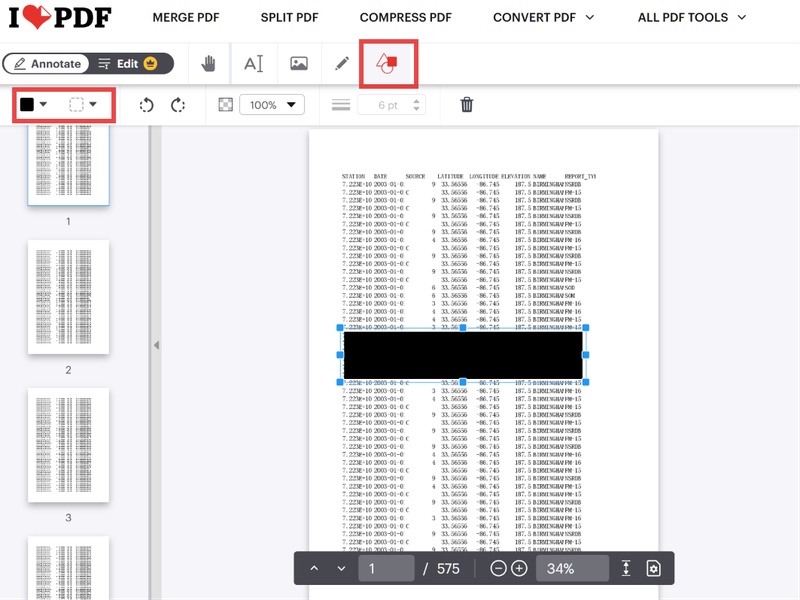The width and height of the screenshot is (800, 600).
Task: Zoom in with the plus button
Action: (x=519, y=568)
